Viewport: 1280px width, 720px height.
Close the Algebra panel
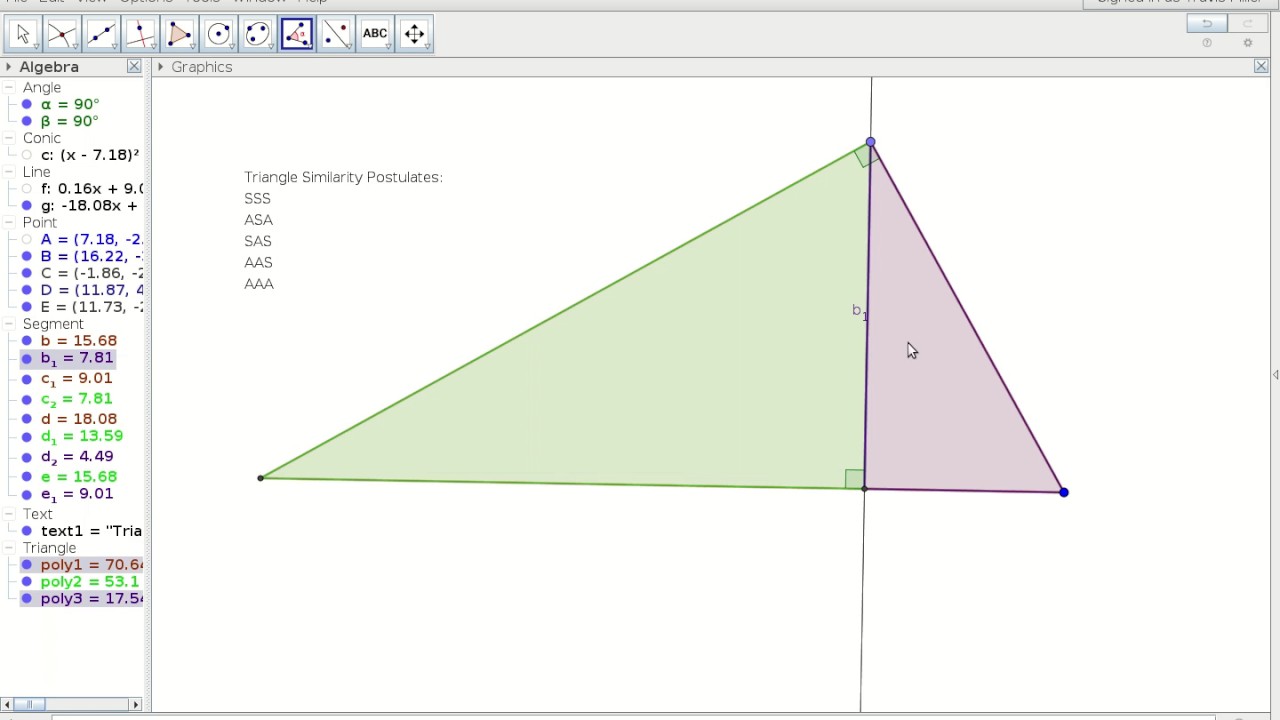pyautogui.click(x=134, y=66)
